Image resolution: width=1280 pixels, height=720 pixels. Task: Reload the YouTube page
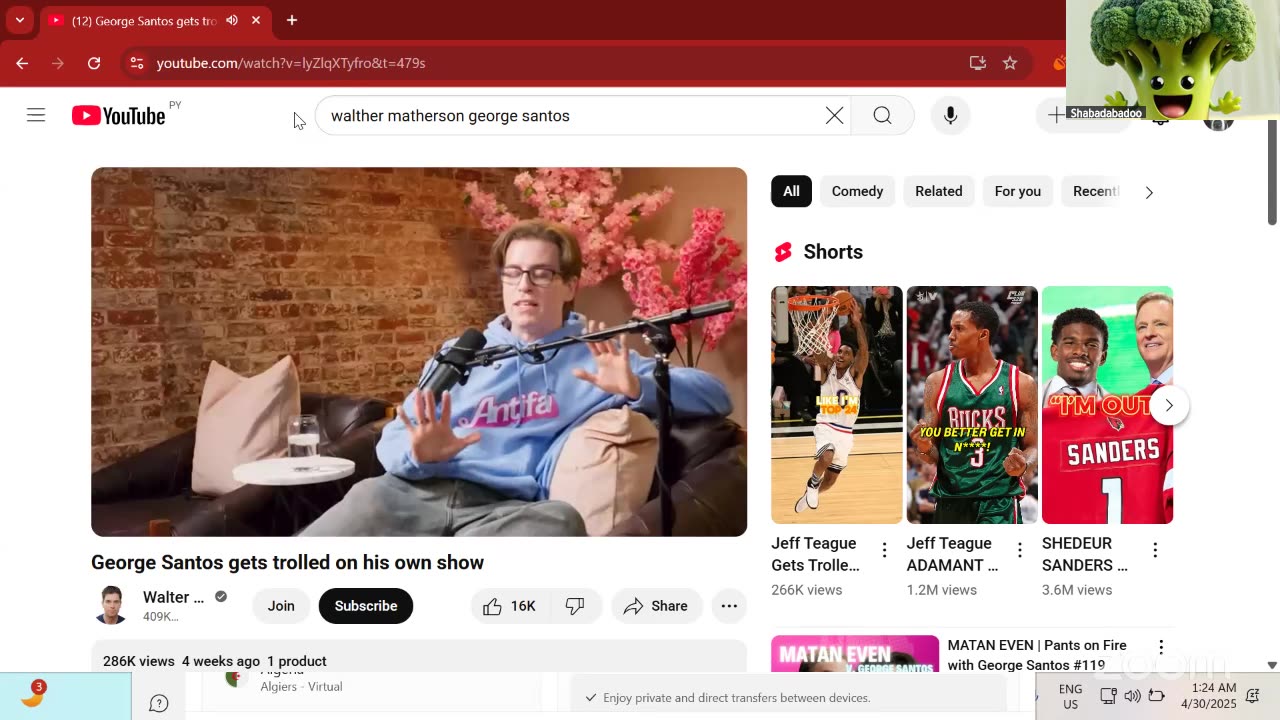tap(94, 63)
